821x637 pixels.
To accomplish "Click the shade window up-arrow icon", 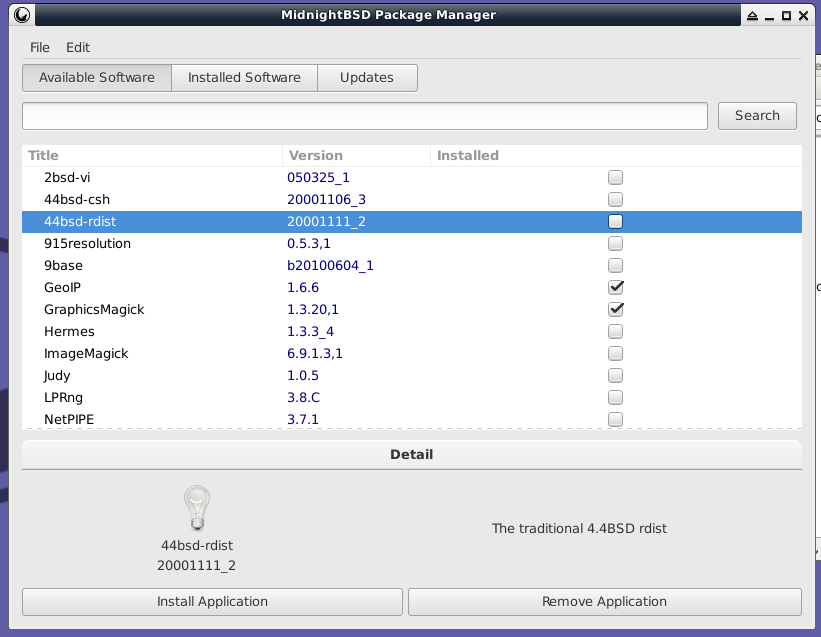I will pyautogui.click(x=750, y=15).
